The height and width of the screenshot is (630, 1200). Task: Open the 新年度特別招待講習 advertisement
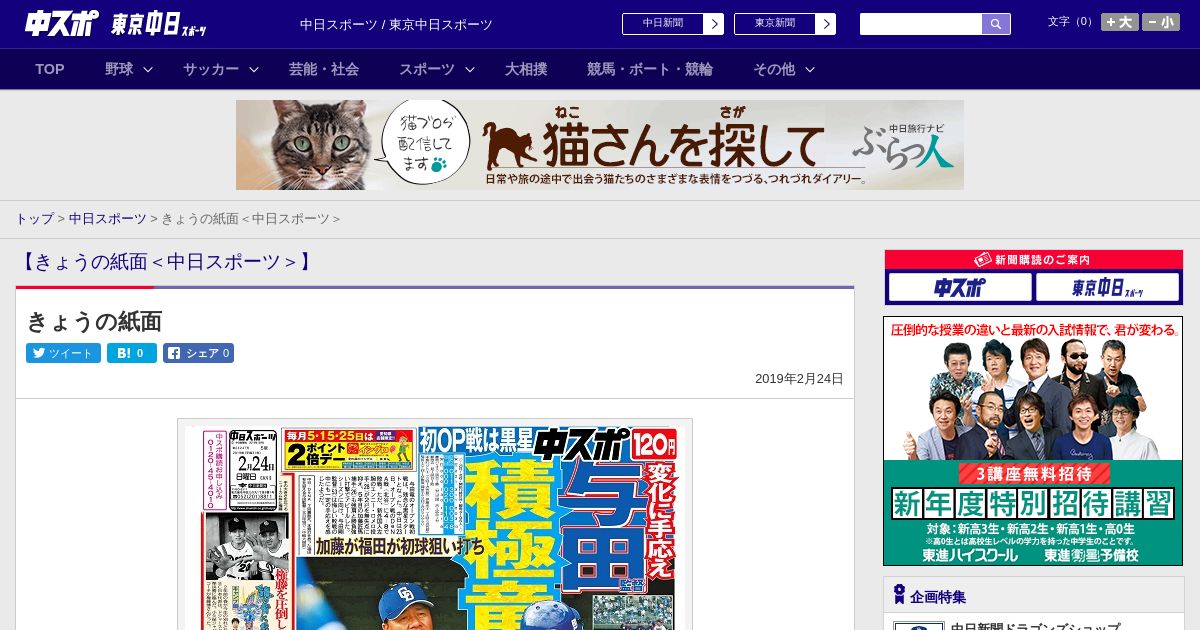coord(1033,441)
